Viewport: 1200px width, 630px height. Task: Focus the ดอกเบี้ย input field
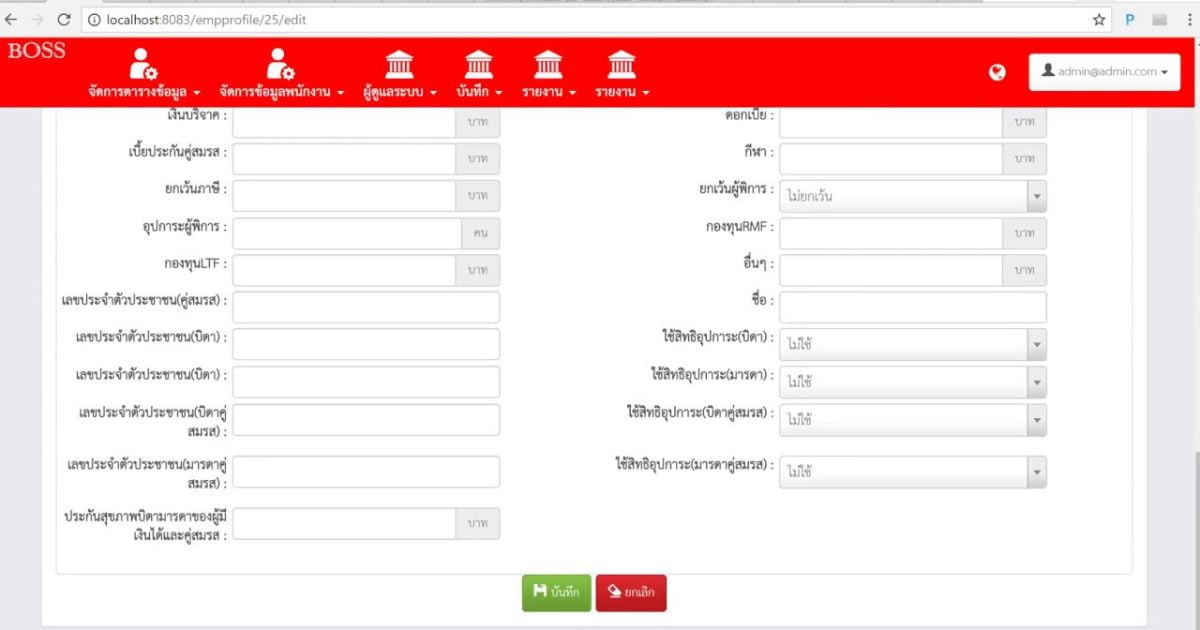pyautogui.click(x=891, y=121)
